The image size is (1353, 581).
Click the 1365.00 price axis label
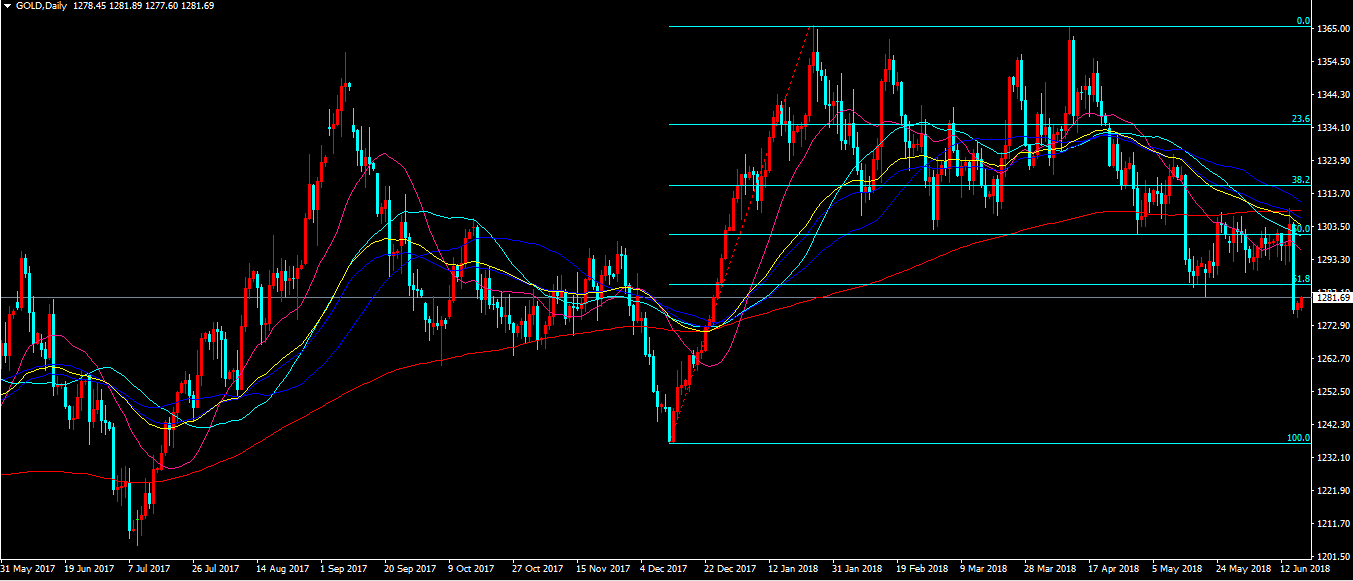(x=1333, y=30)
